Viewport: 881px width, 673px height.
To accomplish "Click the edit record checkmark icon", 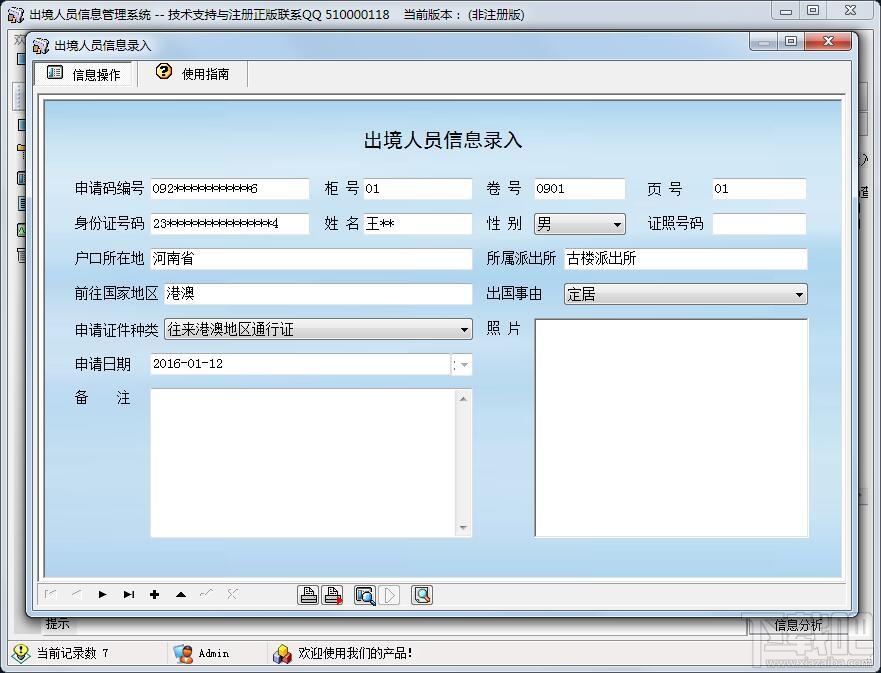I will click(x=206, y=594).
